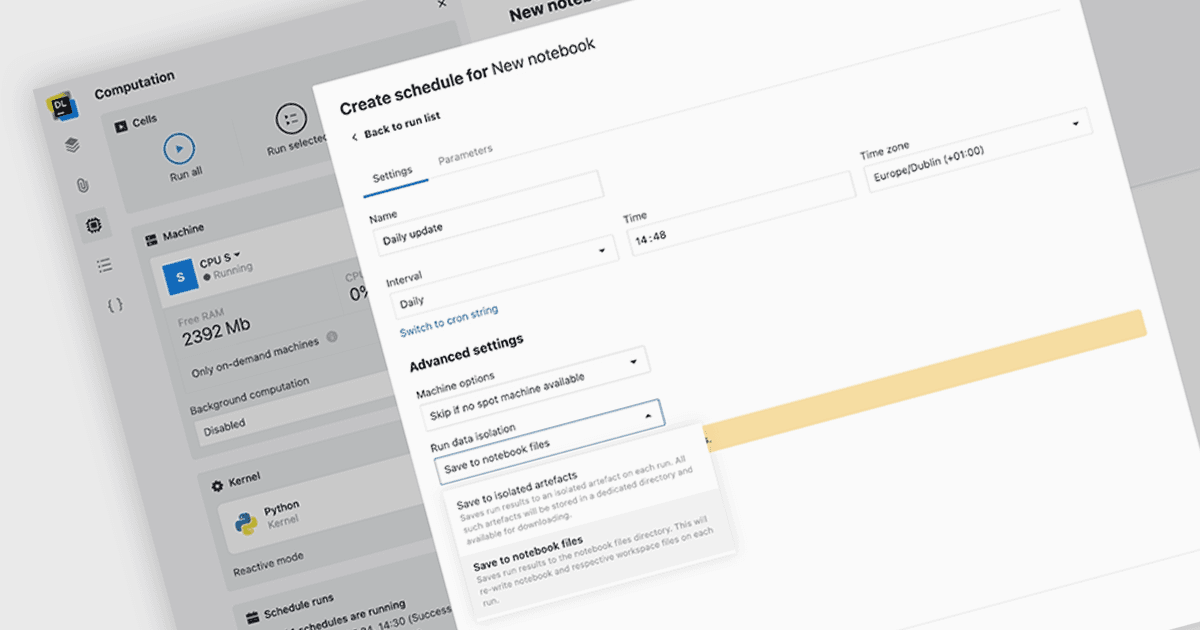Close the Computation panel with the X
The width and height of the screenshot is (1200, 630).
pos(443,4)
